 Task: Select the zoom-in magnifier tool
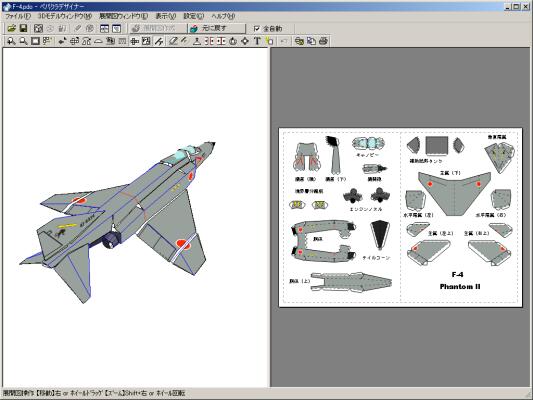(11, 41)
